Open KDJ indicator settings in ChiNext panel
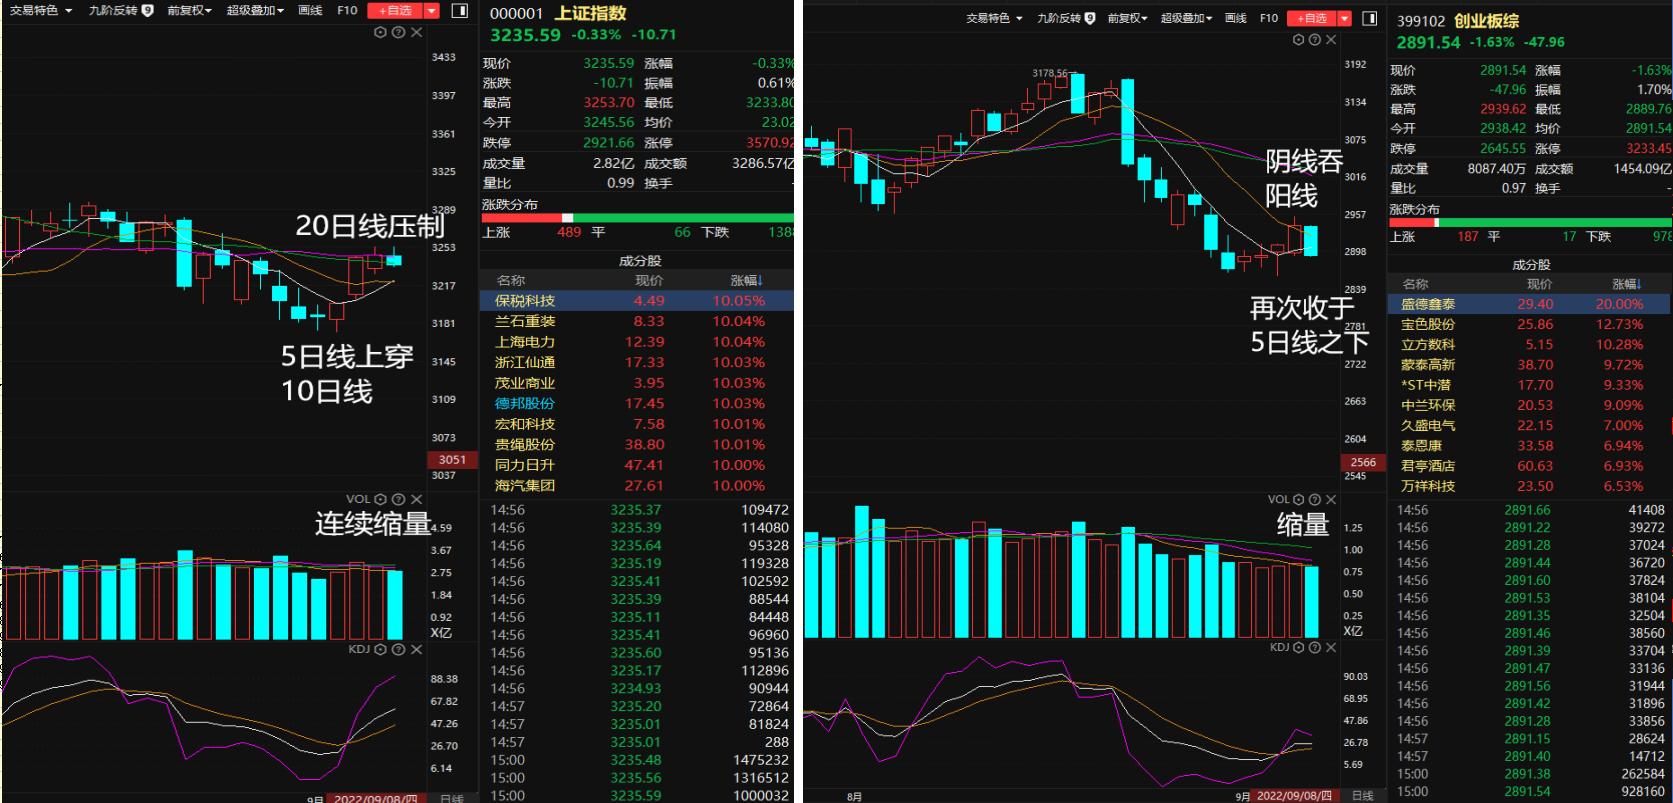Viewport: 1673px width, 803px height. 1299,647
